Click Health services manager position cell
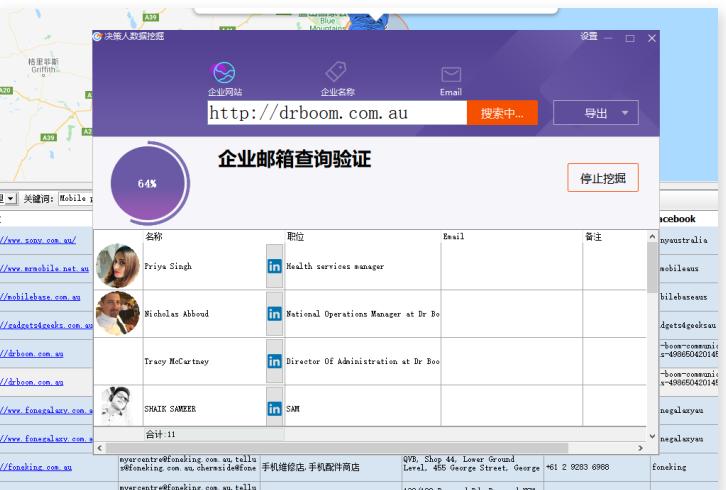 click(x=363, y=266)
